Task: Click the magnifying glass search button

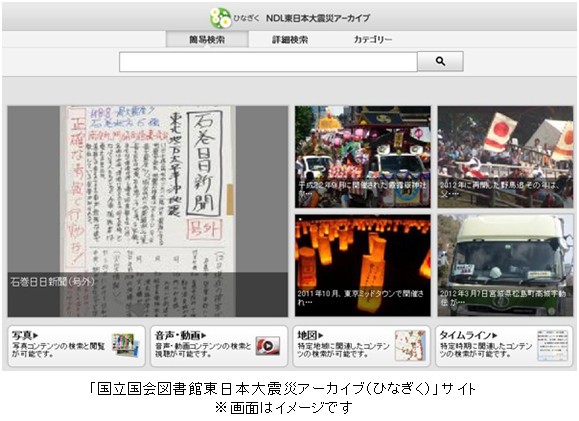Action: (440, 61)
